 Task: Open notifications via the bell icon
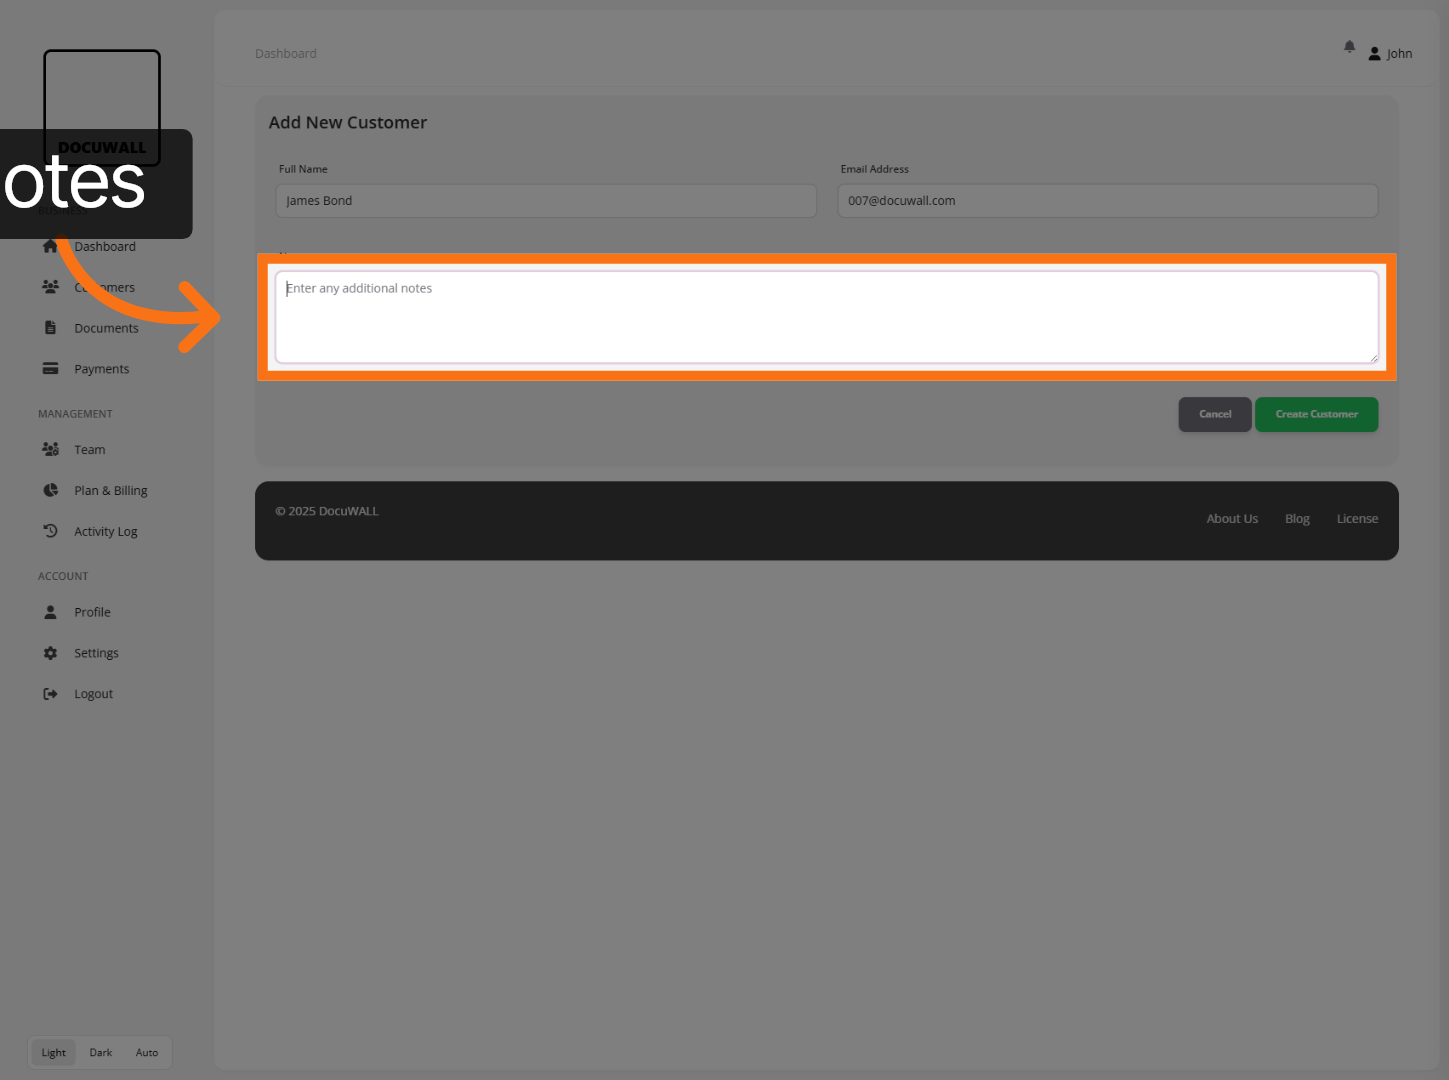pyautogui.click(x=1348, y=47)
